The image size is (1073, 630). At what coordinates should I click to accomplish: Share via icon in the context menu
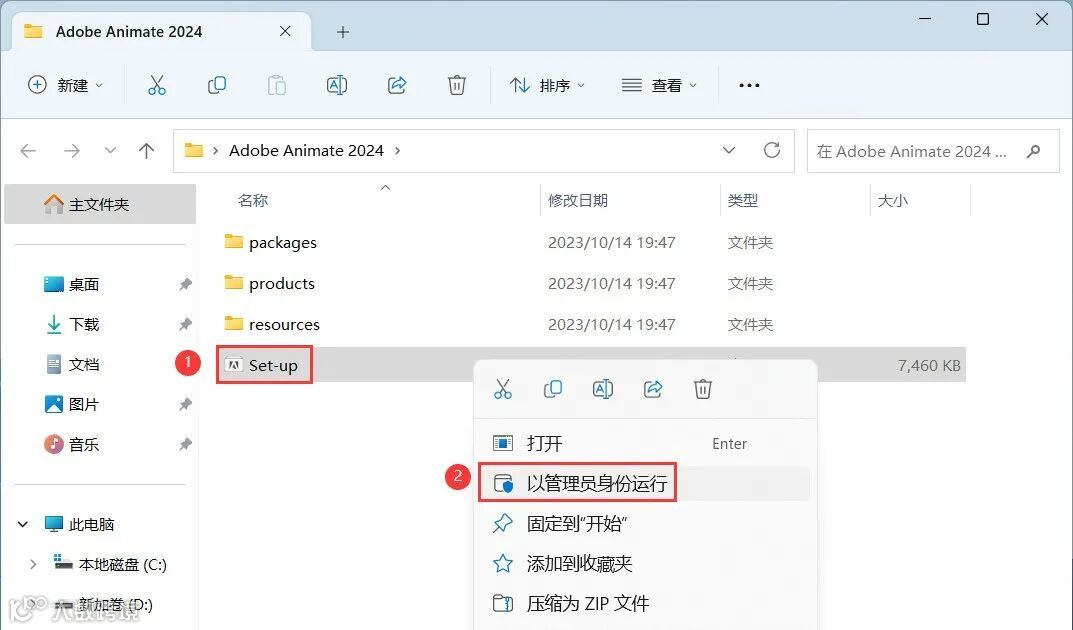653,389
